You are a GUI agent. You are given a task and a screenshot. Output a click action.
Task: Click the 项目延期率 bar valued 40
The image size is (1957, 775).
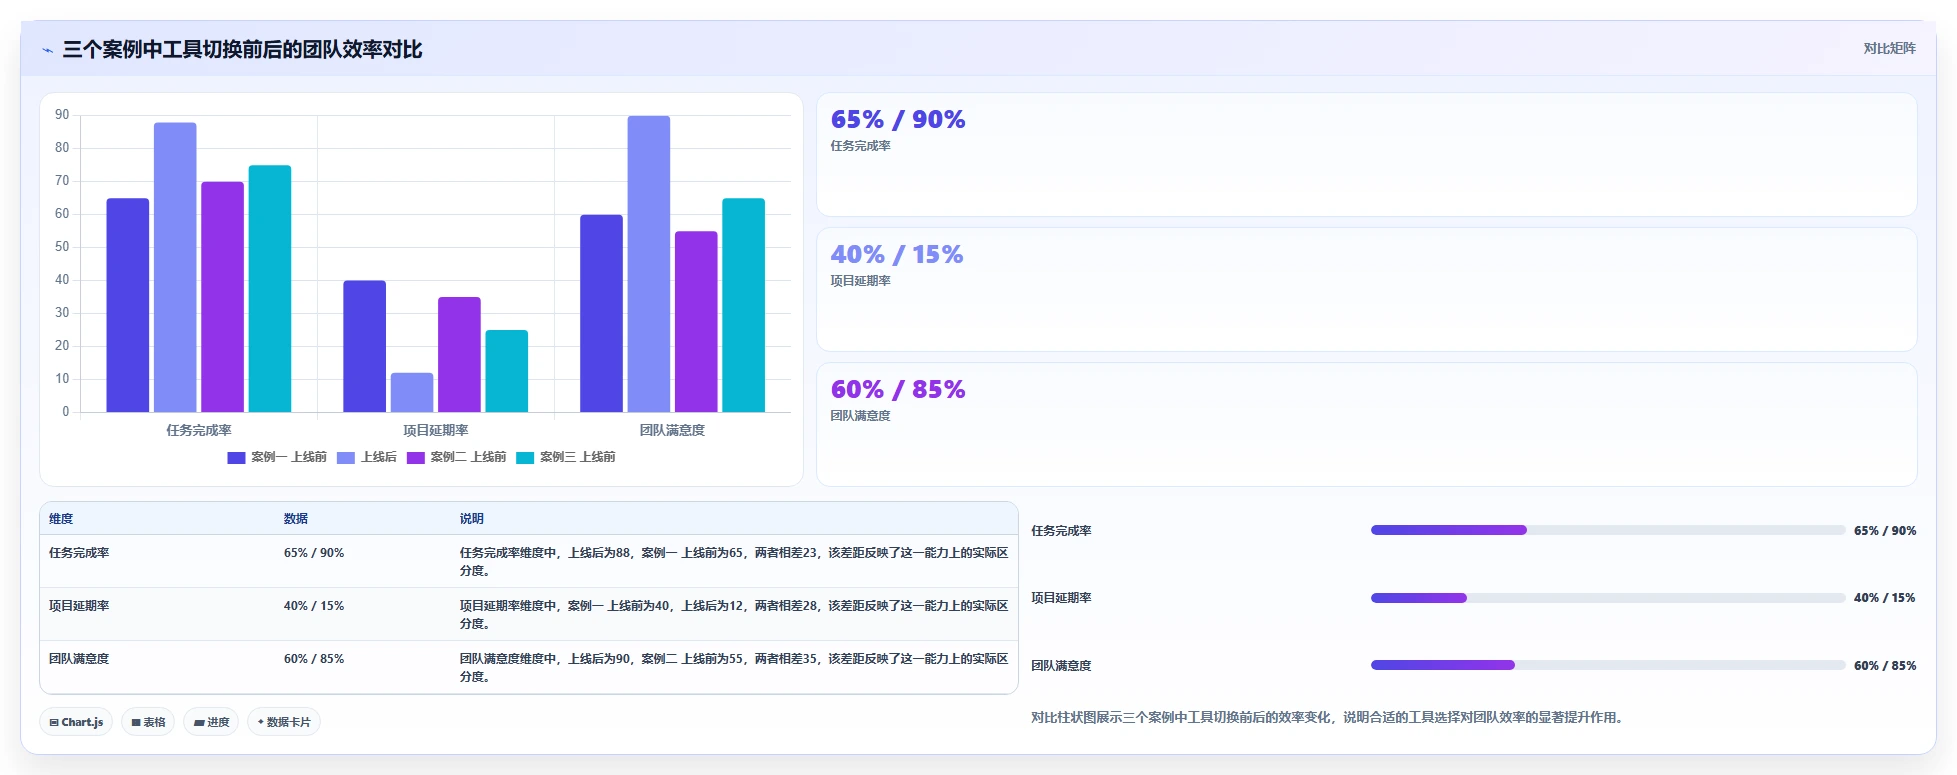coord(364,346)
